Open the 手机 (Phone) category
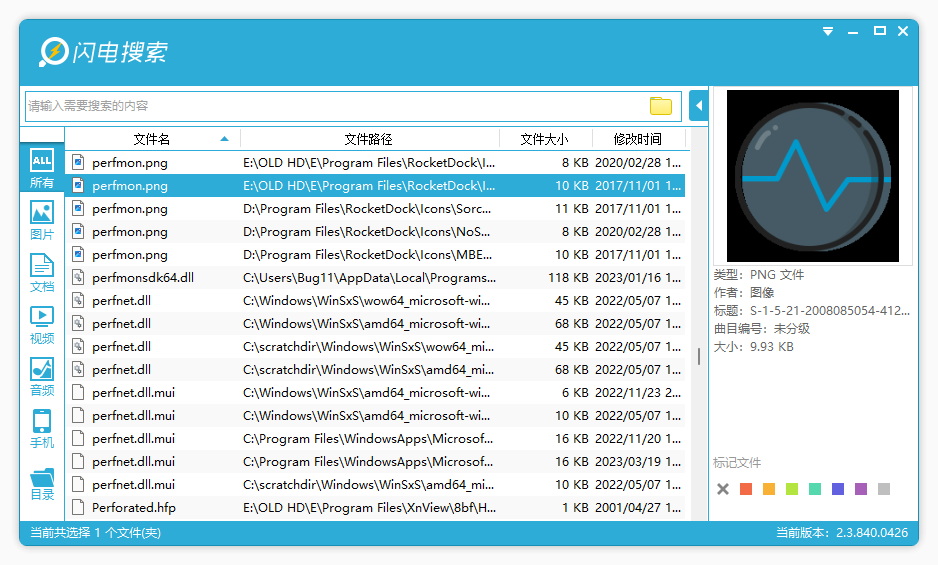The image size is (938, 565). click(42, 428)
